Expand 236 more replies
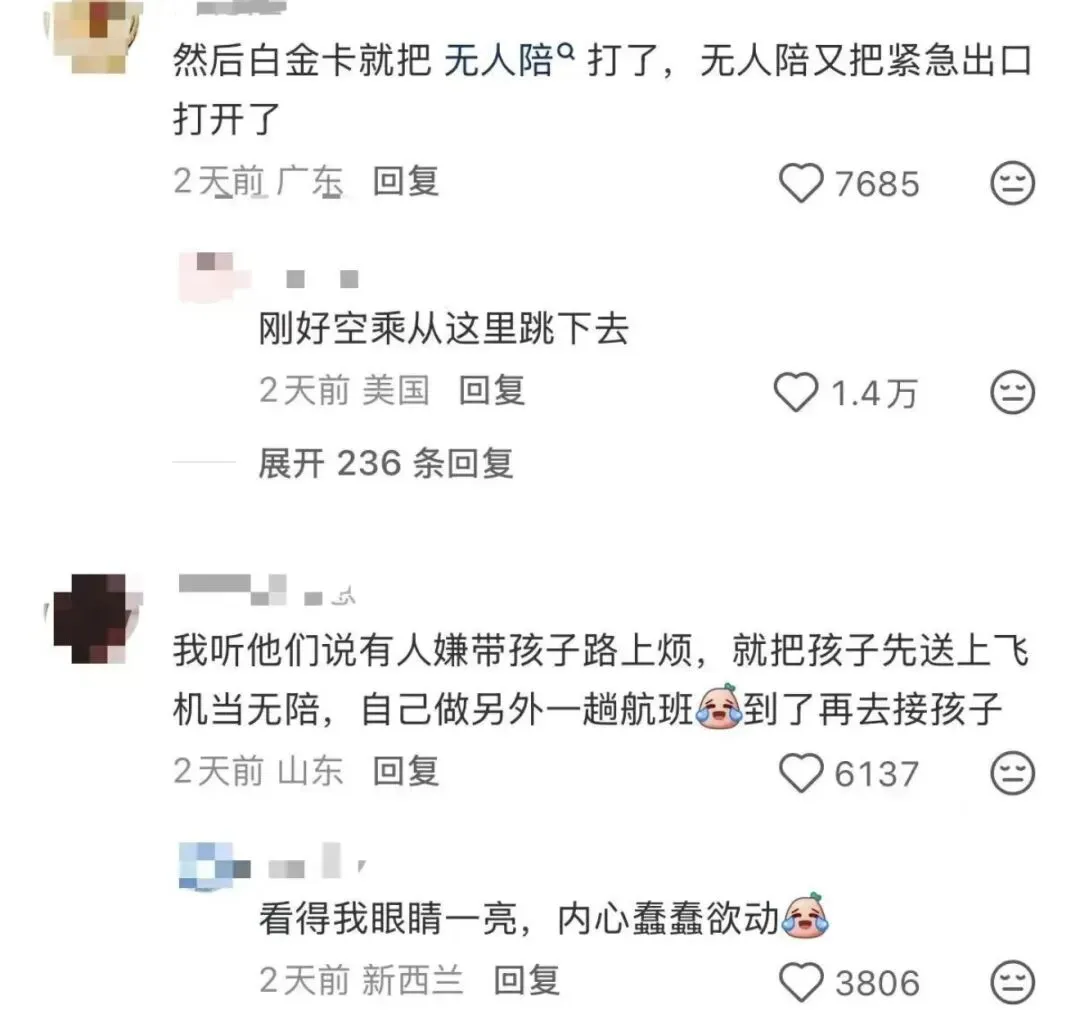This screenshot has width=1080, height=1018. tap(386, 463)
